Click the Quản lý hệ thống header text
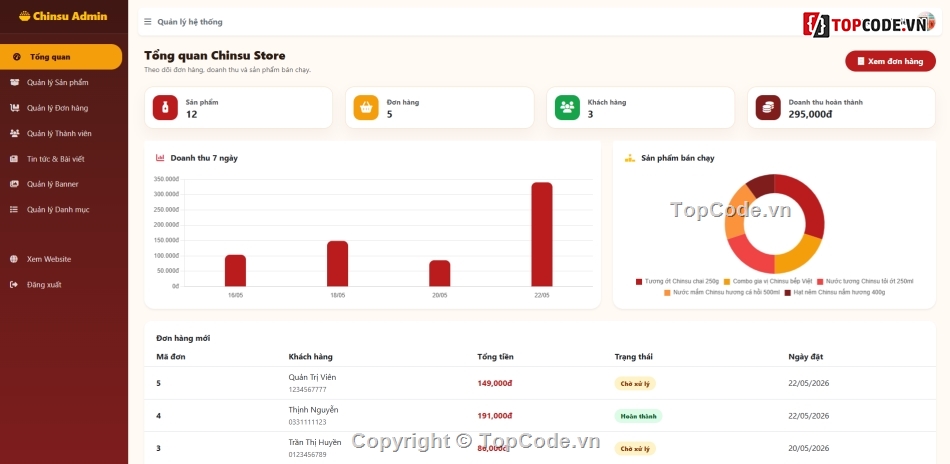 [190, 22]
